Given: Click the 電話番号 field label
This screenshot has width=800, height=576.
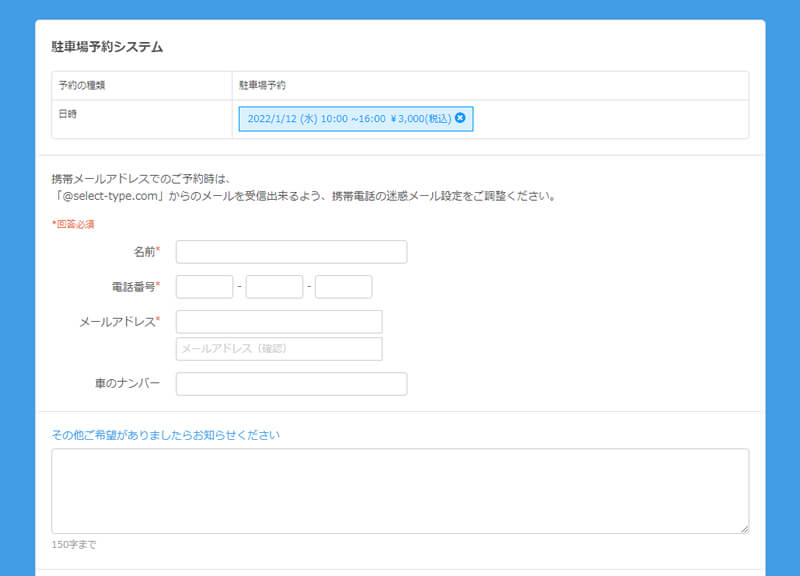Looking at the screenshot, I should (x=133, y=287).
